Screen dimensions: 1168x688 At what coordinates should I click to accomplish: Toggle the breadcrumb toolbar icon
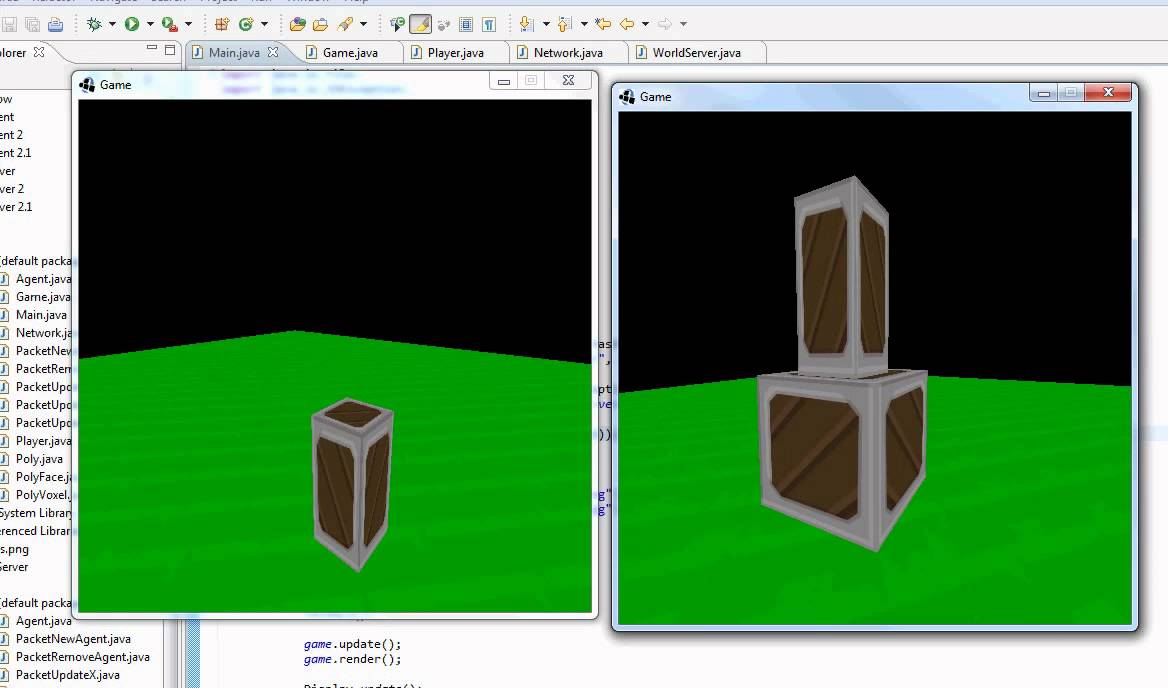[x=397, y=25]
